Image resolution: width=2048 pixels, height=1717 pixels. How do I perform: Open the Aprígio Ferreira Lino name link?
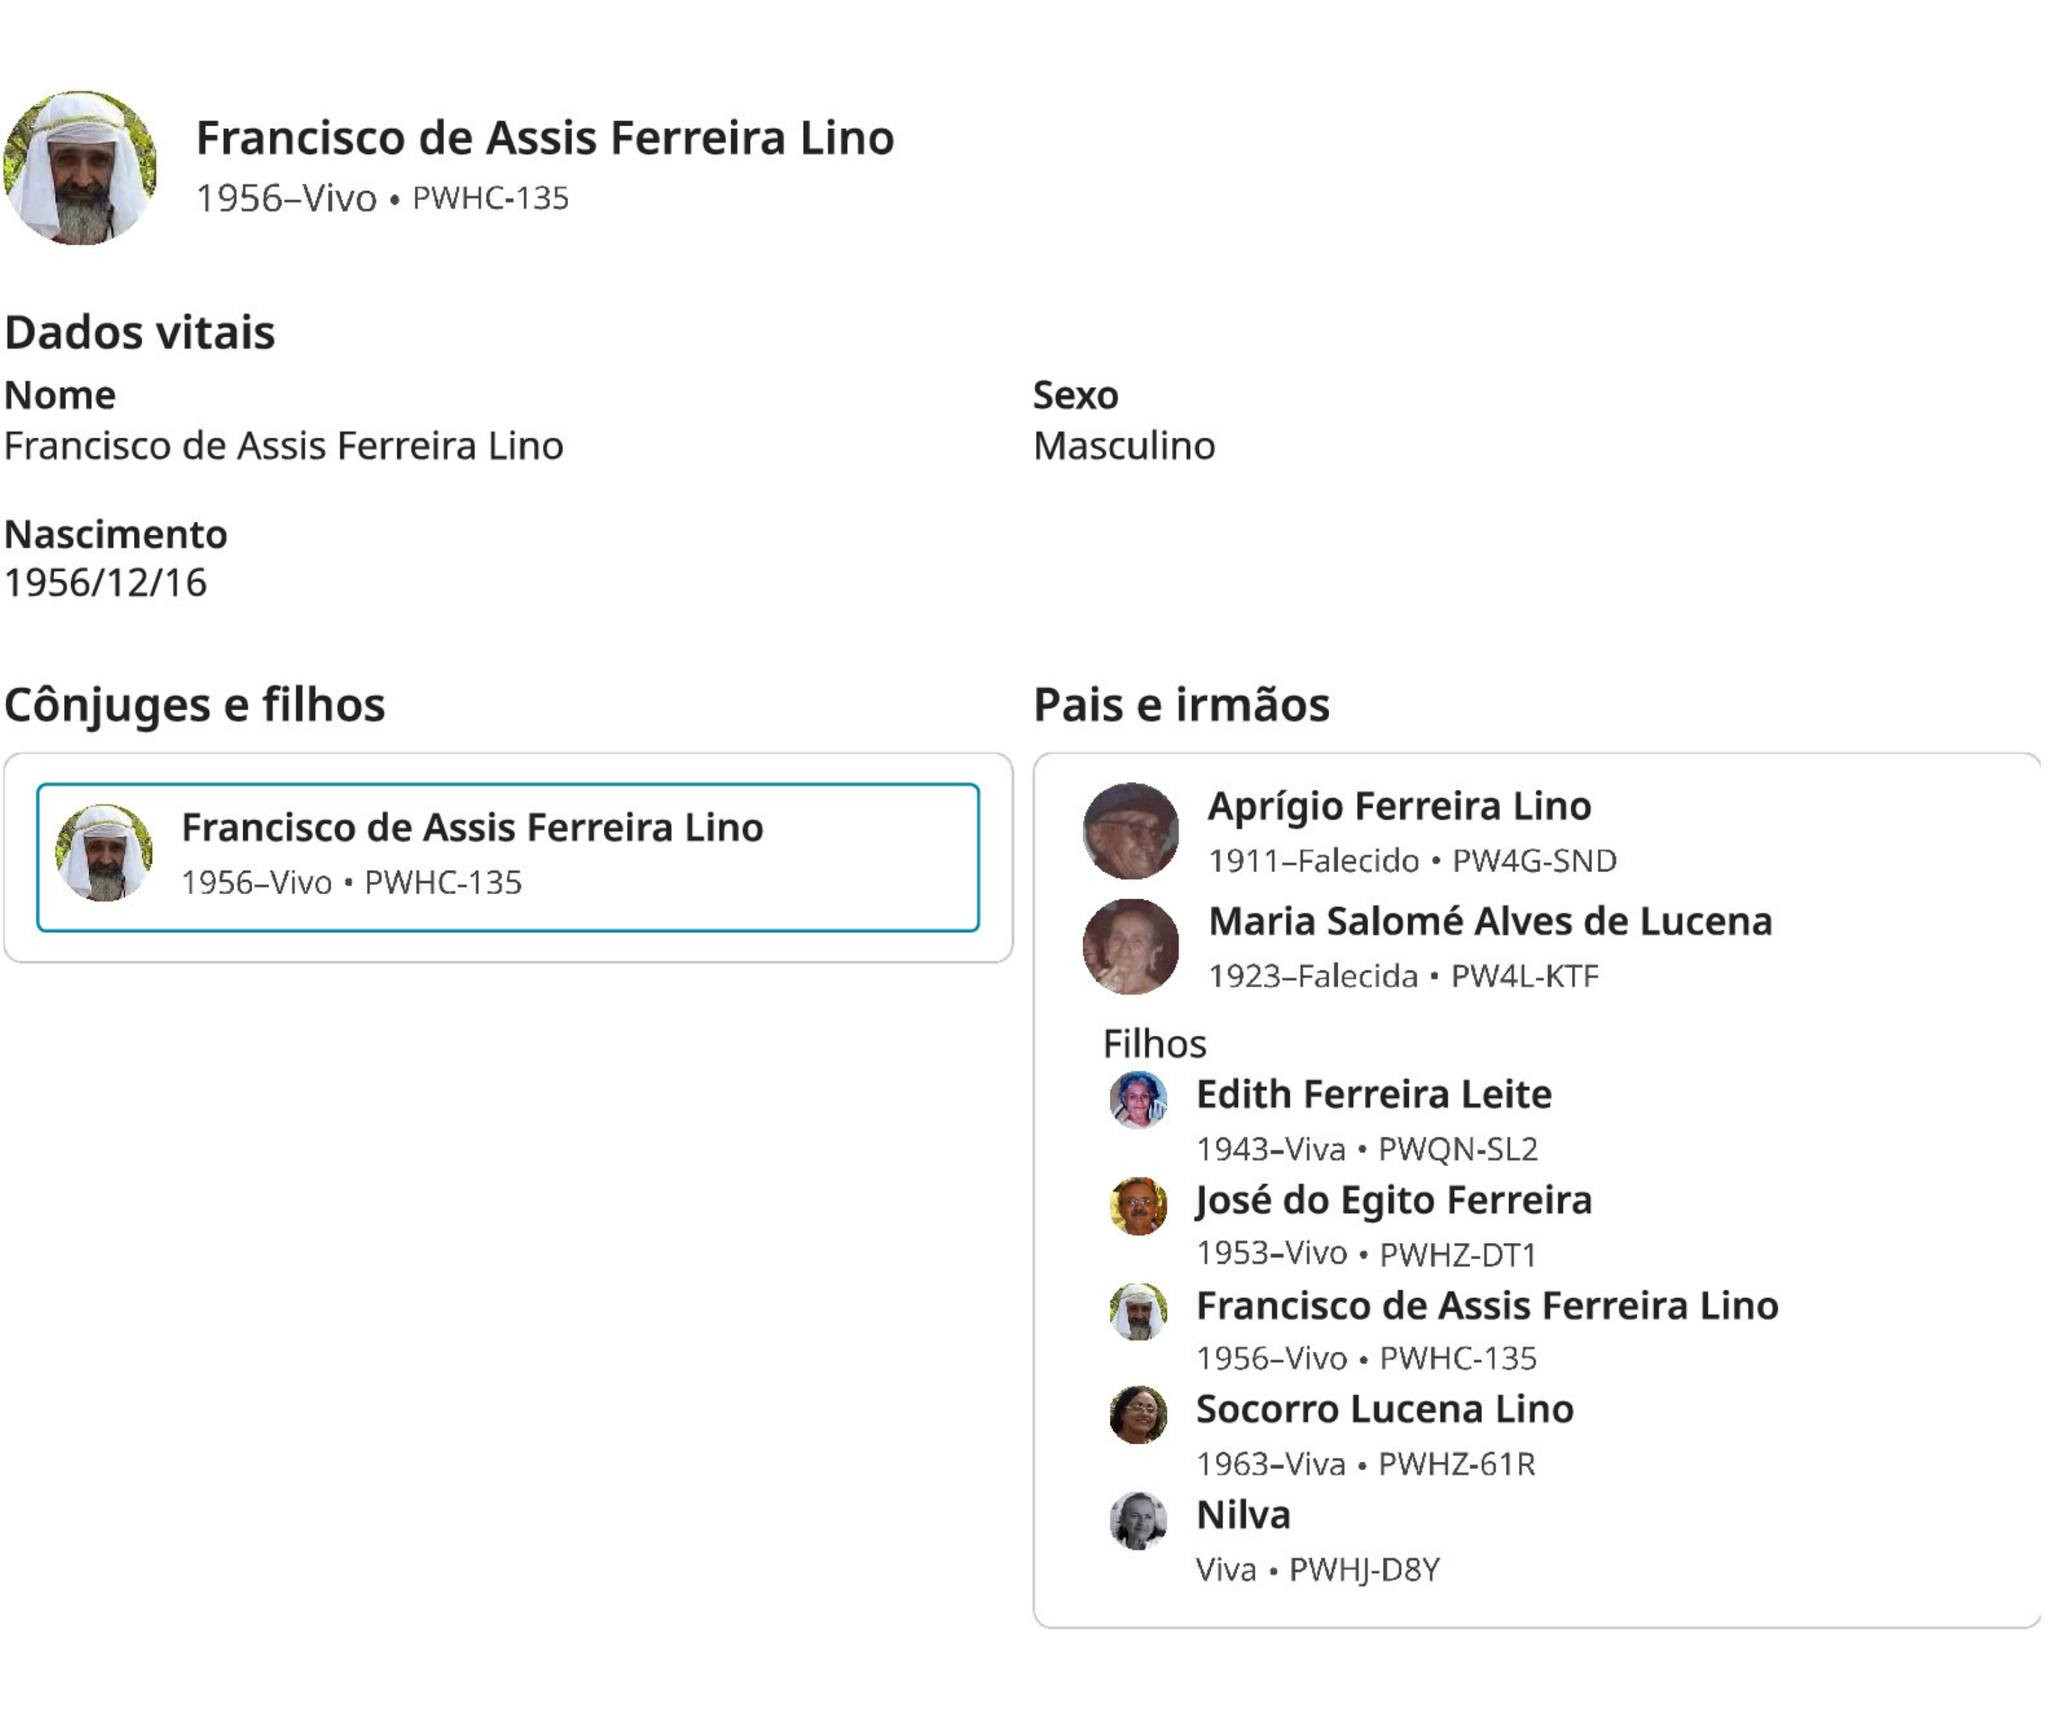tap(1399, 806)
